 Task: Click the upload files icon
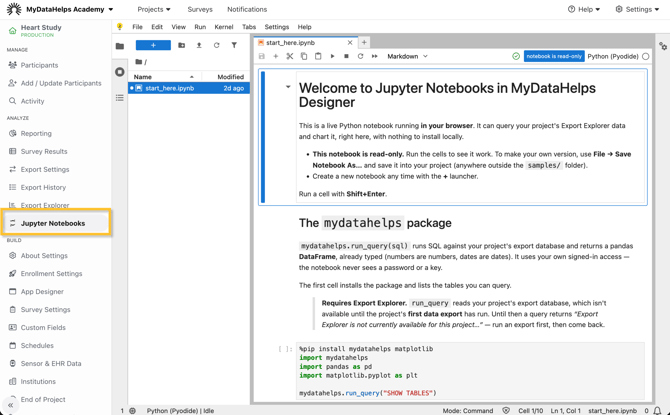(199, 45)
